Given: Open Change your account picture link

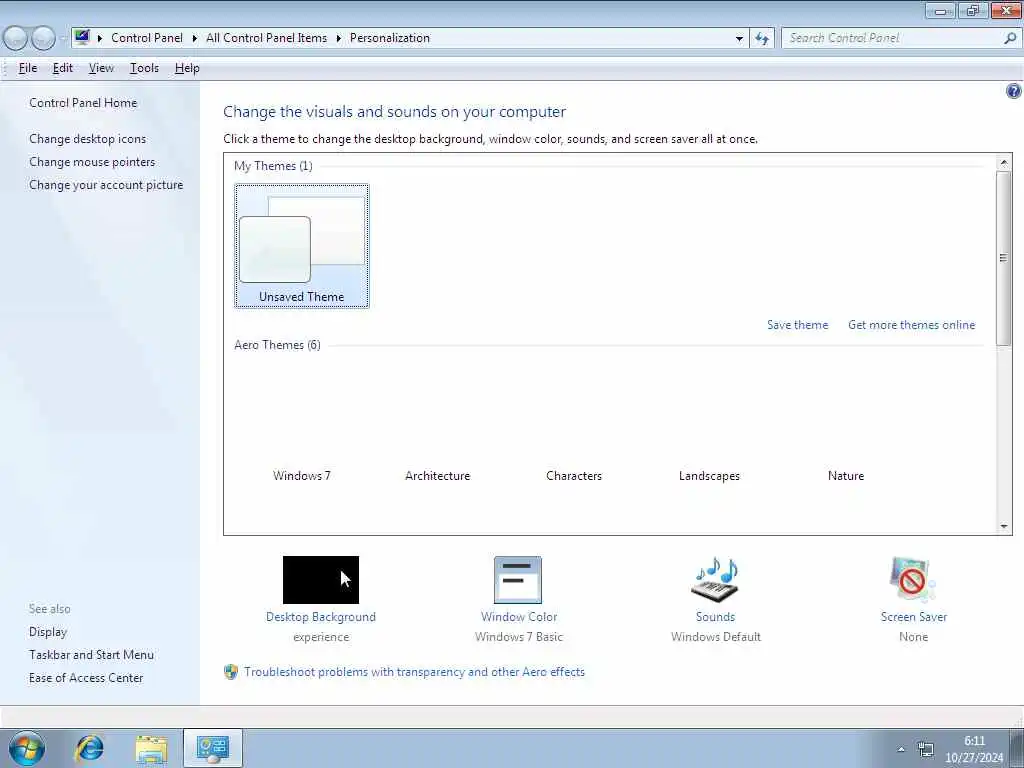Looking at the screenshot, I should 106,185.
